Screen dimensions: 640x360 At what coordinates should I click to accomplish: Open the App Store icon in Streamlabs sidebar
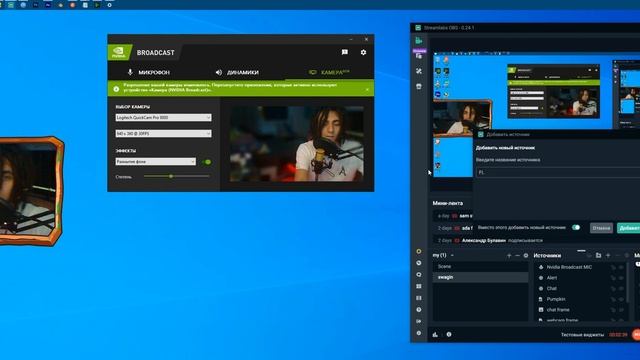coord(419,87)
